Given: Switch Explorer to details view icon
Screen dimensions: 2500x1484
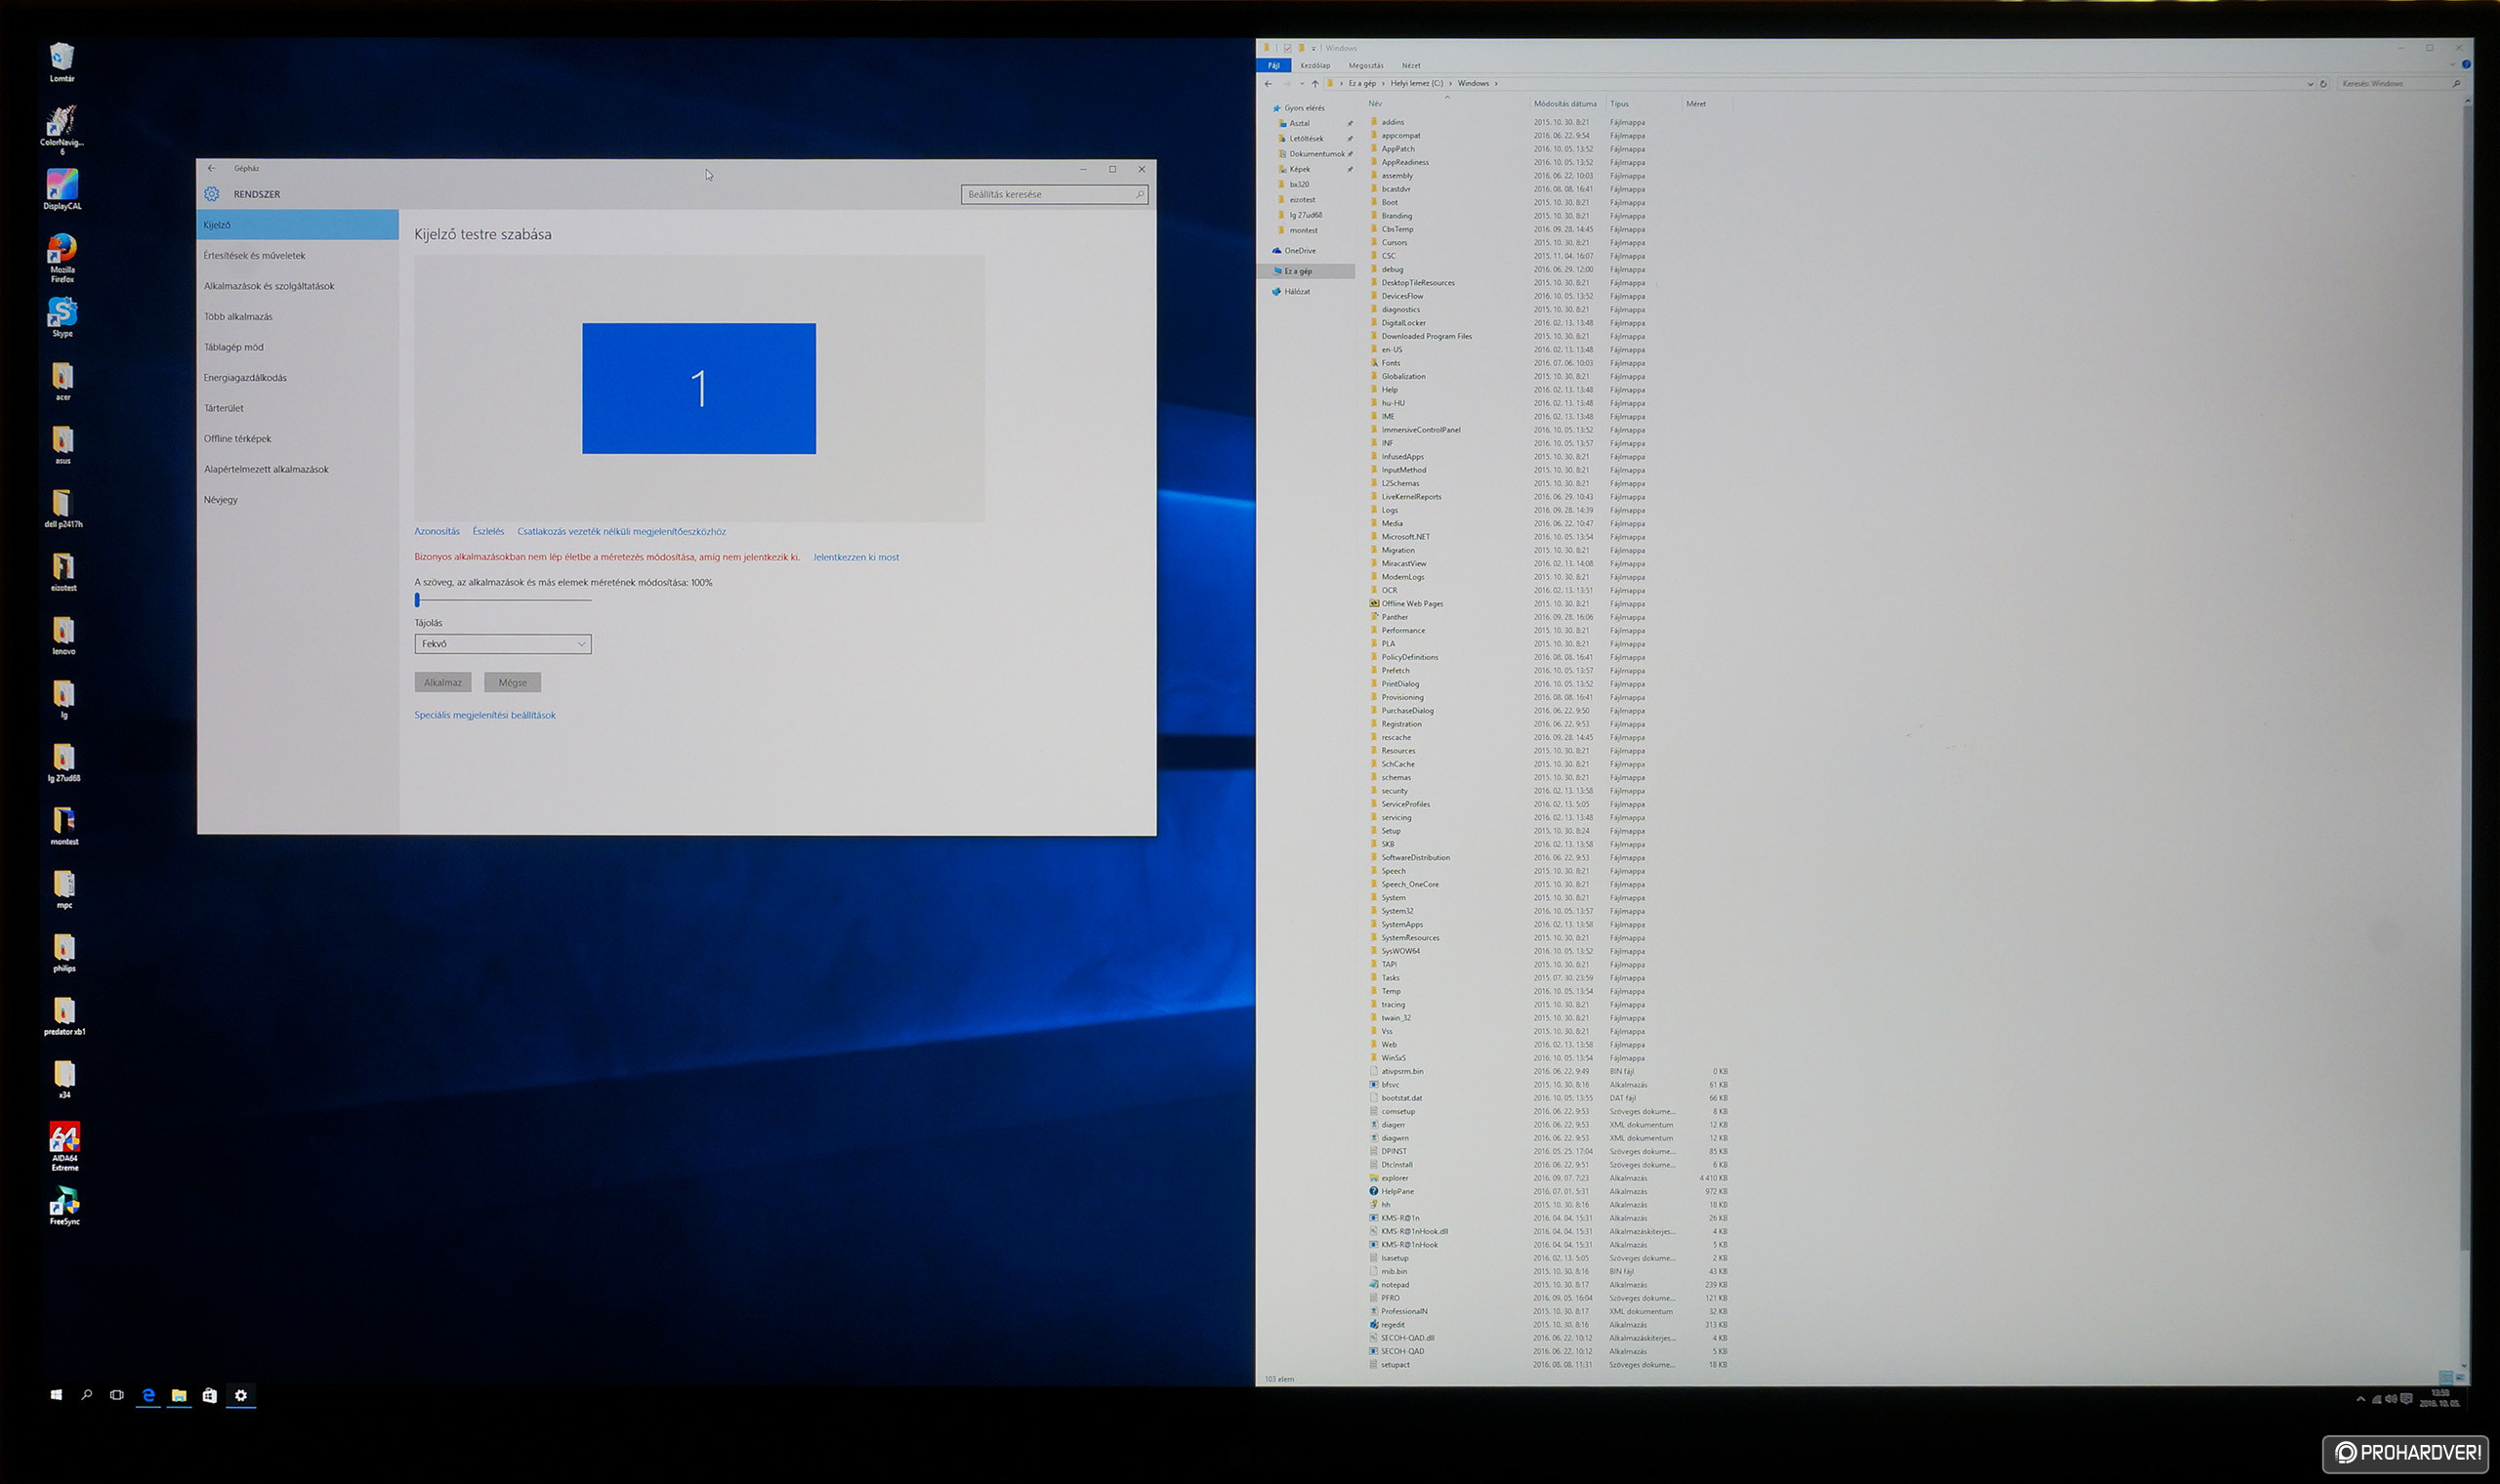Looking at the screenshot, I should (x=2445, y=1378).
